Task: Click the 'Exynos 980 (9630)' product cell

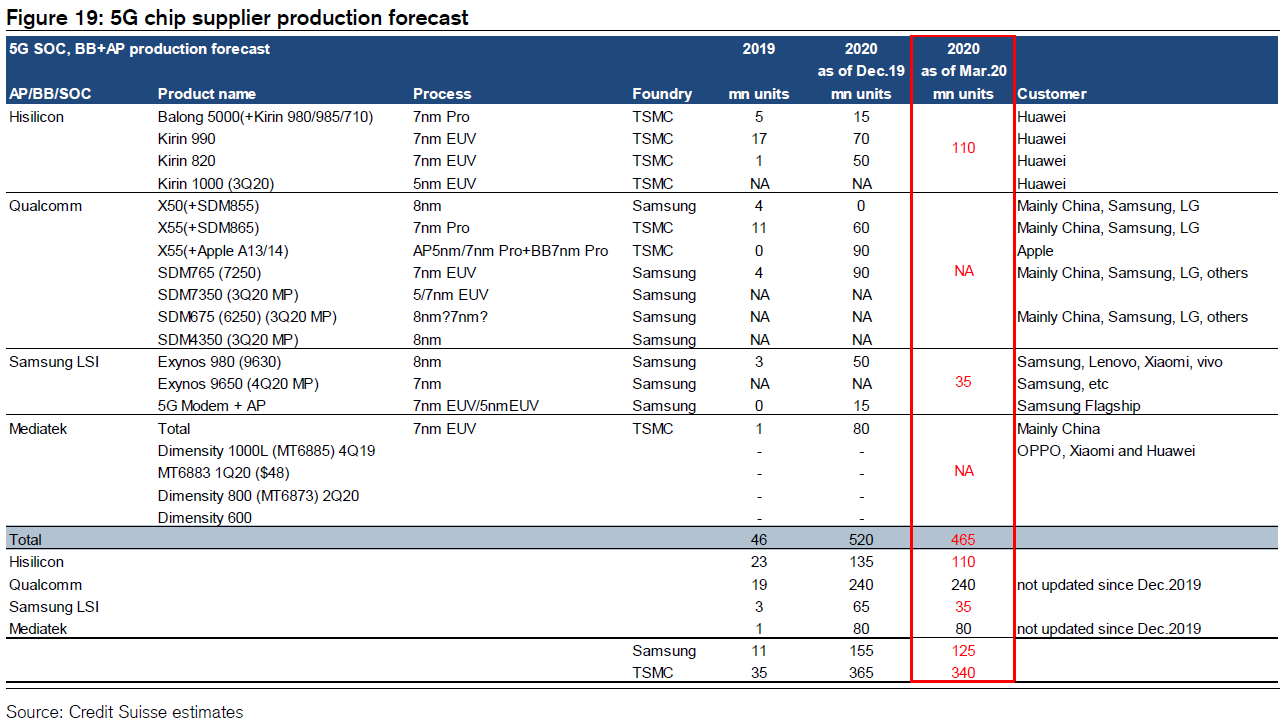Action: (x=217, y=362)
